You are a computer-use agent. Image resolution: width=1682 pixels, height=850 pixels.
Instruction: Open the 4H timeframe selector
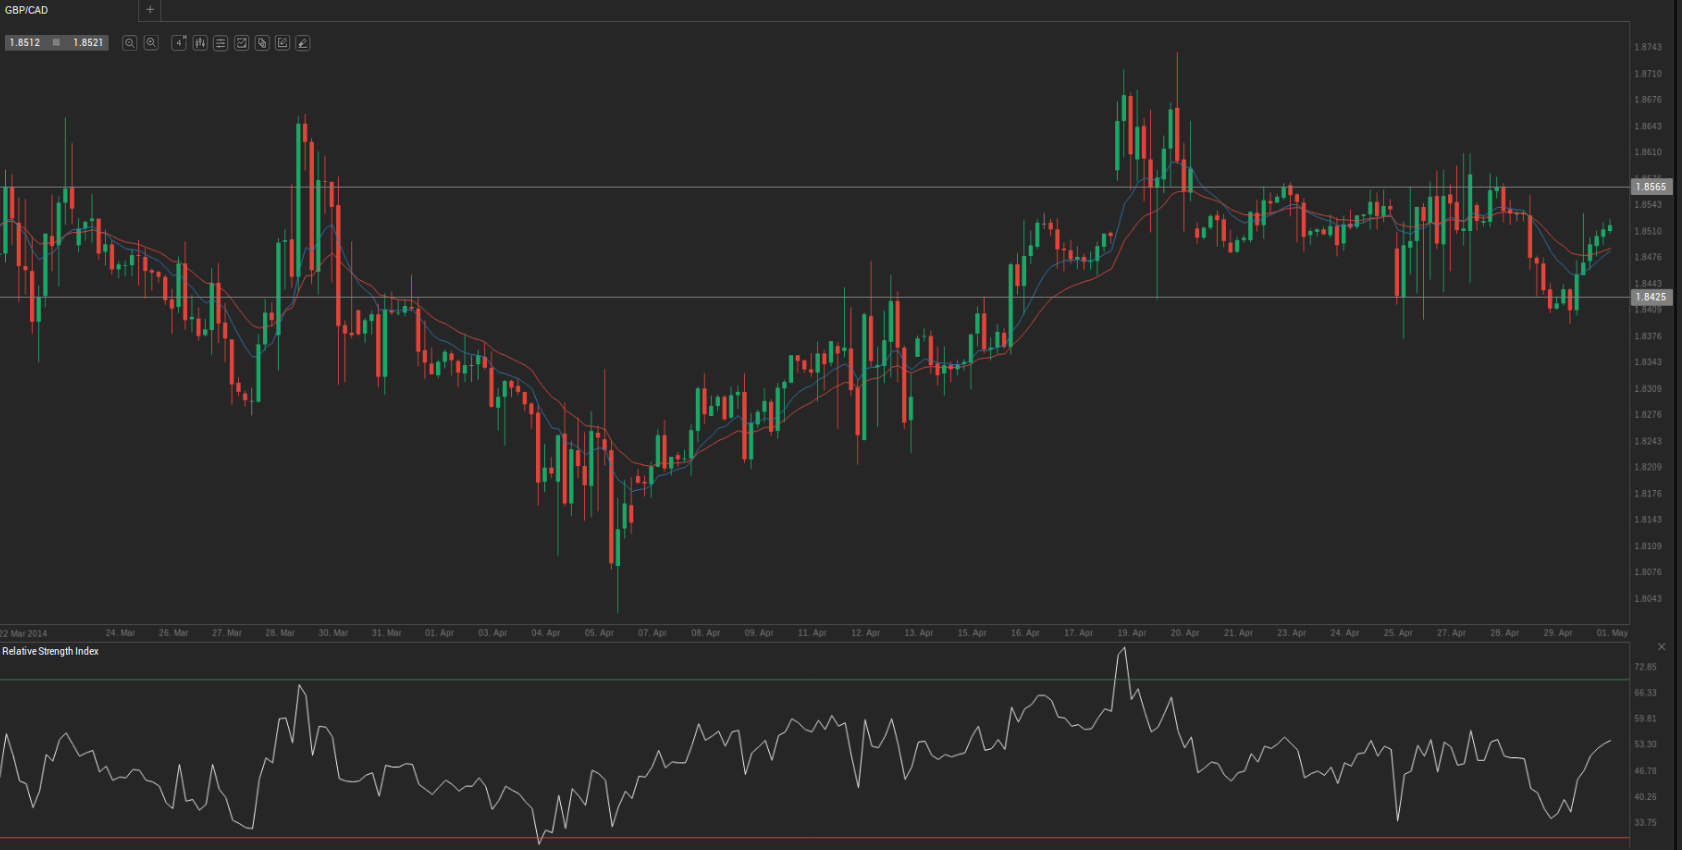click(x=179, y=43)
